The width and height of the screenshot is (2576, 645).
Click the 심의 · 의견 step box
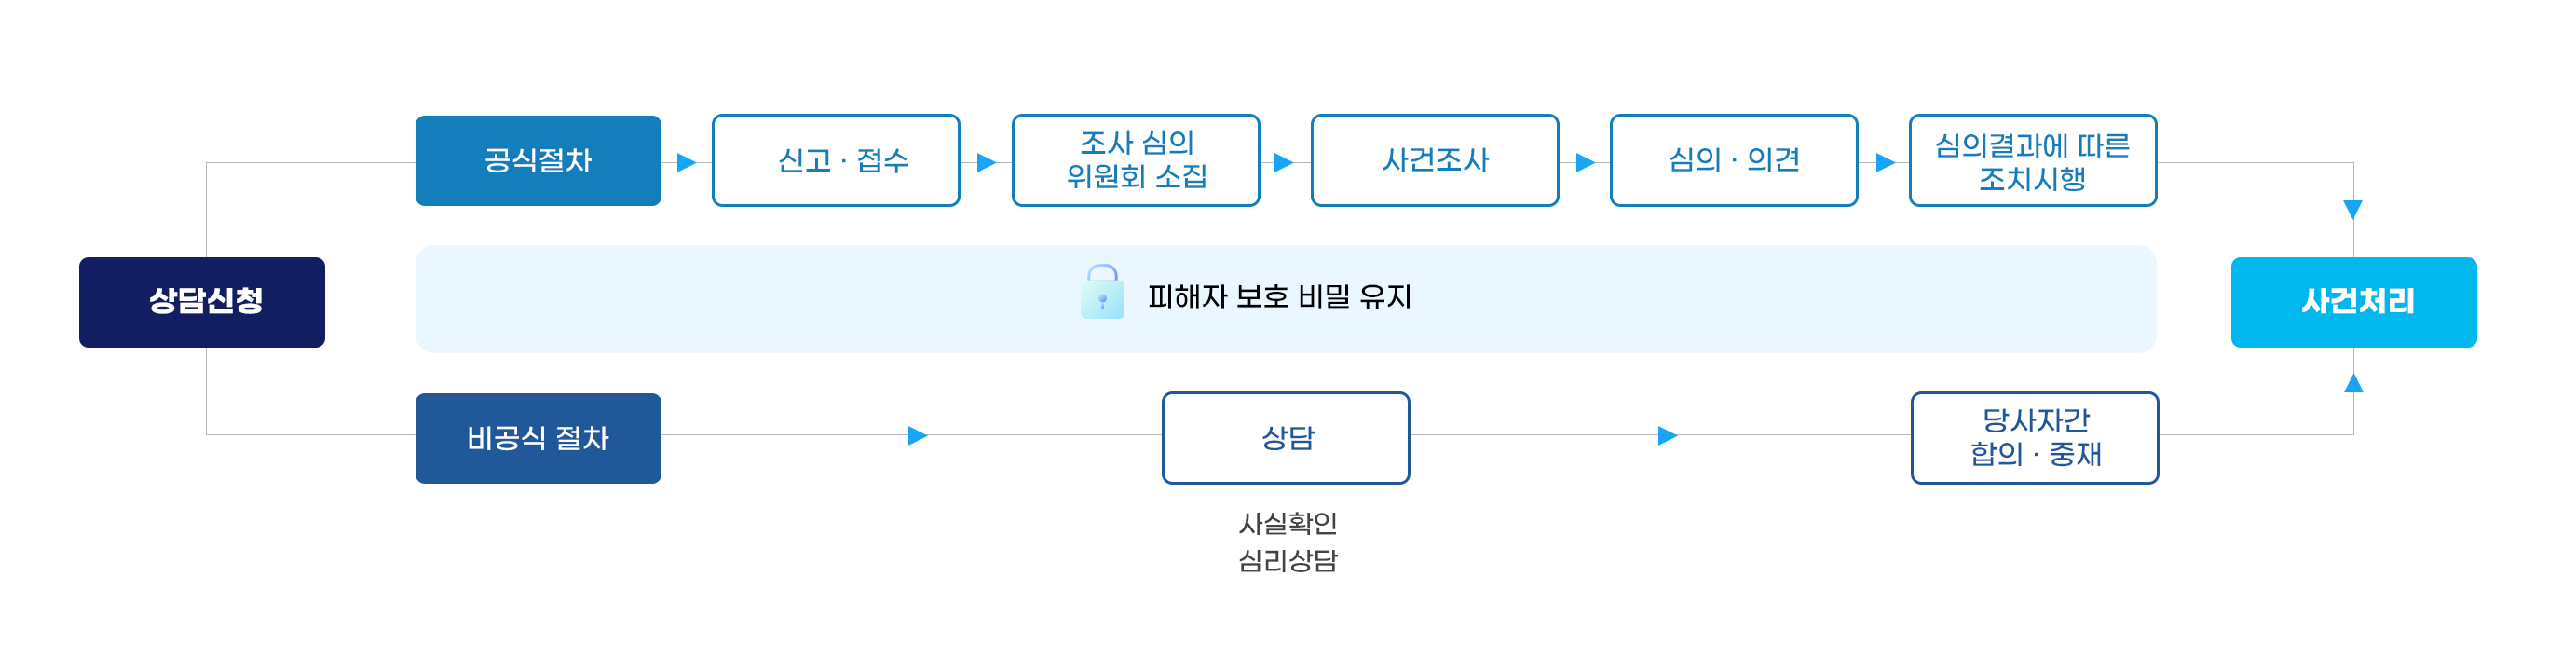coord(1733,161)
